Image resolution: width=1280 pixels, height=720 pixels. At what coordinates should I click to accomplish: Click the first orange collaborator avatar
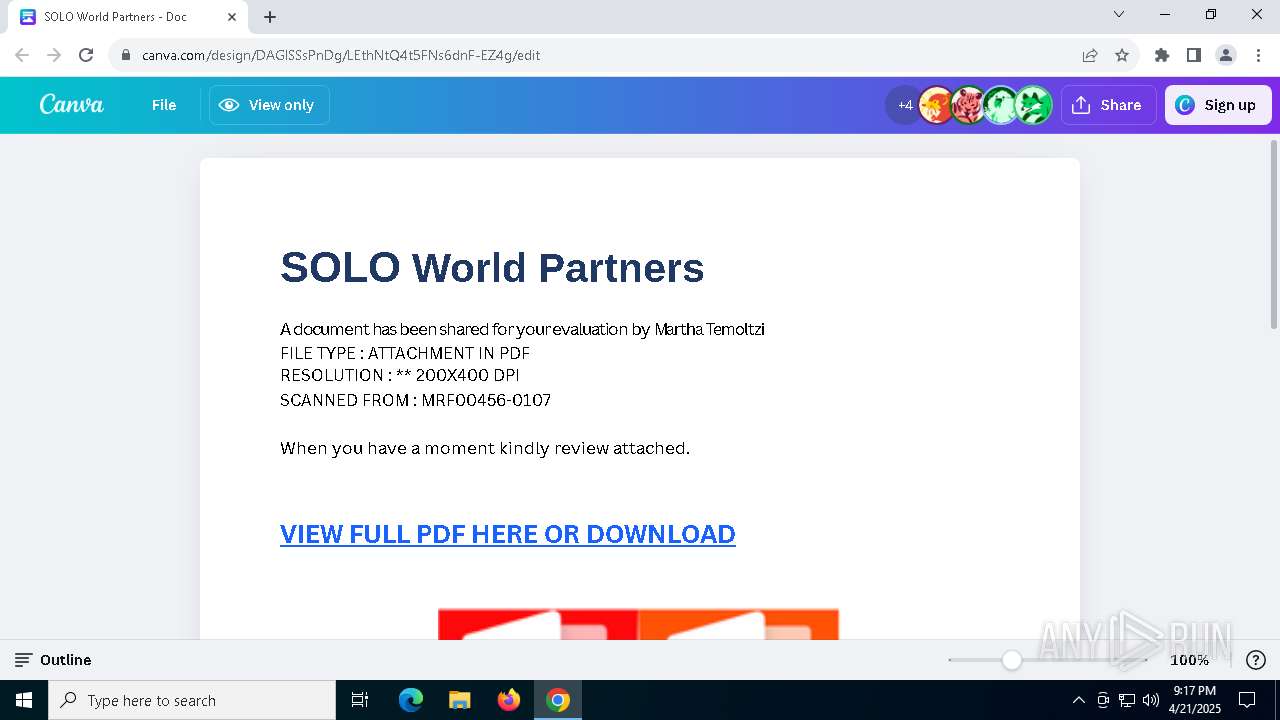click(936, 105)
